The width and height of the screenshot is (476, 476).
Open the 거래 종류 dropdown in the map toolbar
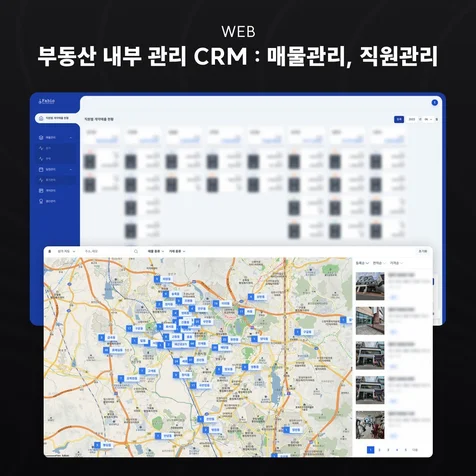pyautogui.click(x=177, y=251)
